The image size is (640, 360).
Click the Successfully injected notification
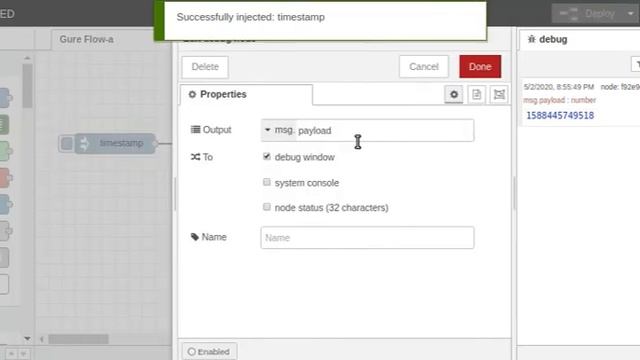(320, 20)
